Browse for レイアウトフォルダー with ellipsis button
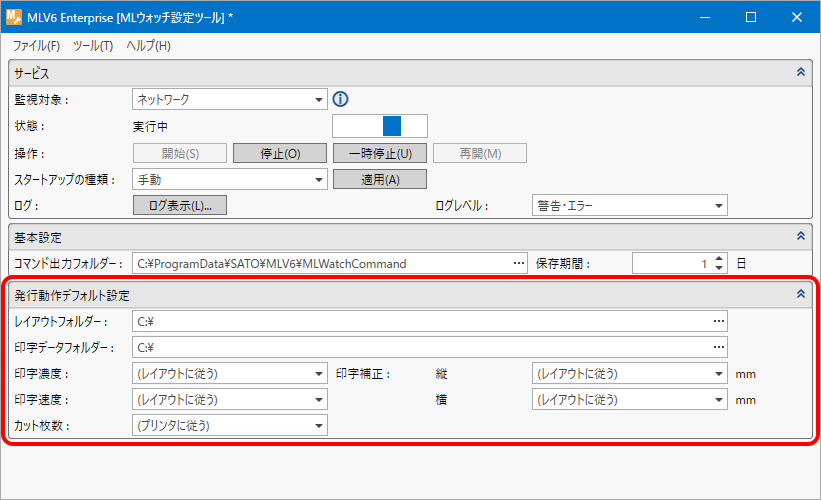821x500 pixels. 719,320
